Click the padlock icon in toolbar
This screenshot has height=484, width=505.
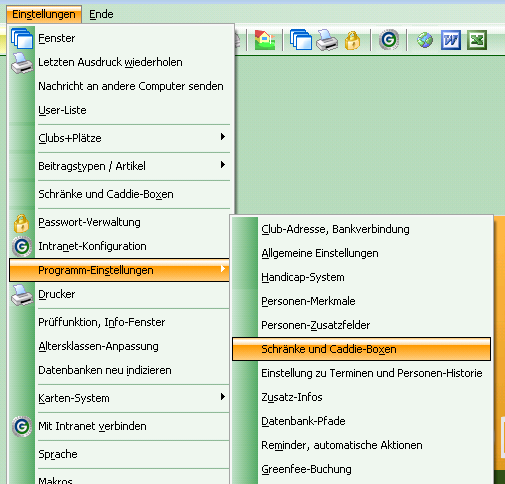point(352,40)
